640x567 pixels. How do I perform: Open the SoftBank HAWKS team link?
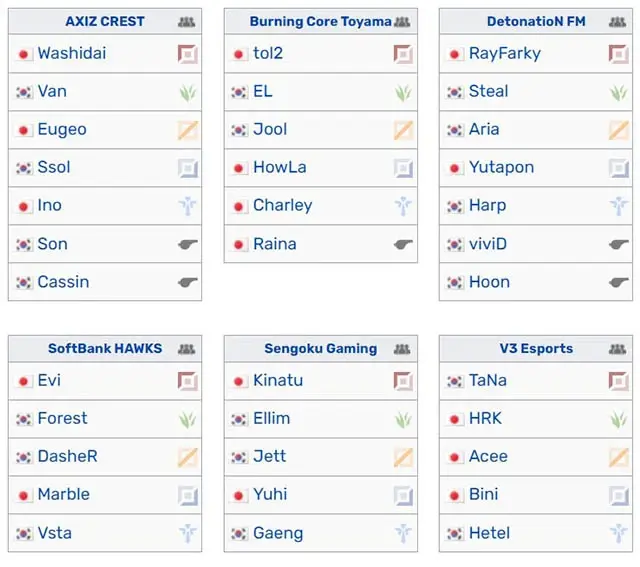pyautogui.click(x=105, y=348)
